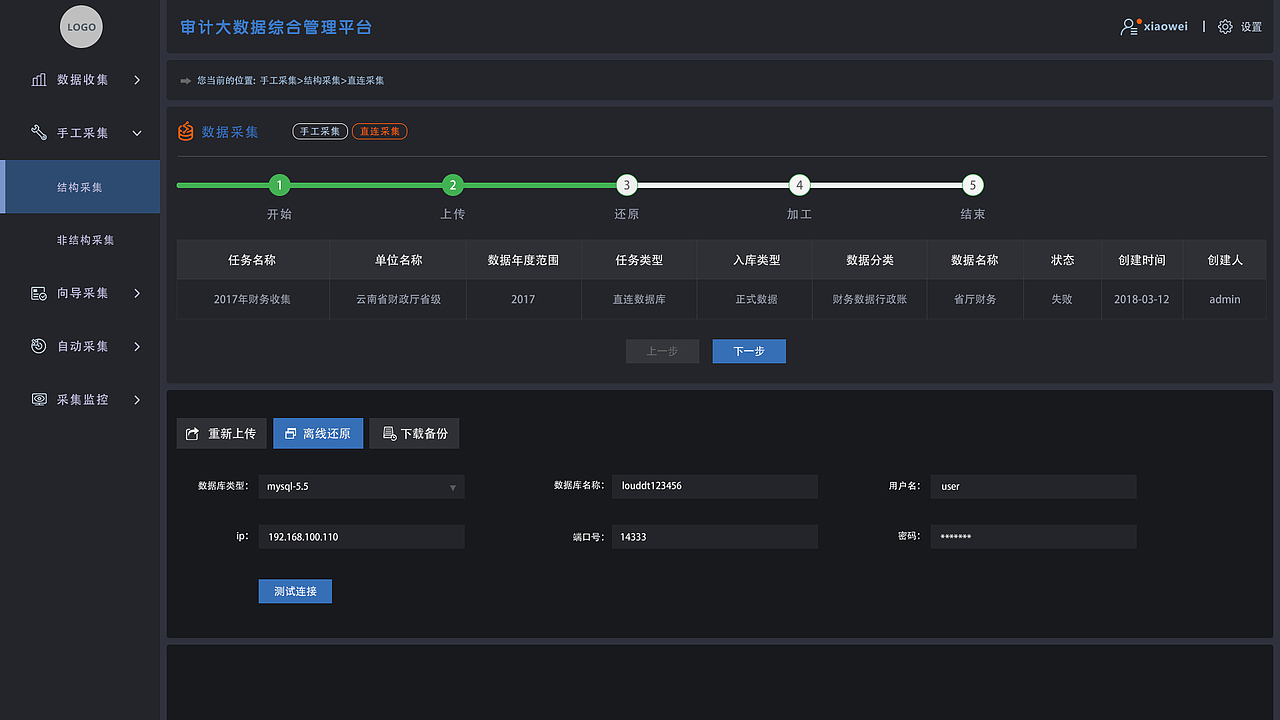Image resolution: width=1280 pixels, height=720 pixels.
Task: Click the 财务数据行政账 cell
Action: 870,299
